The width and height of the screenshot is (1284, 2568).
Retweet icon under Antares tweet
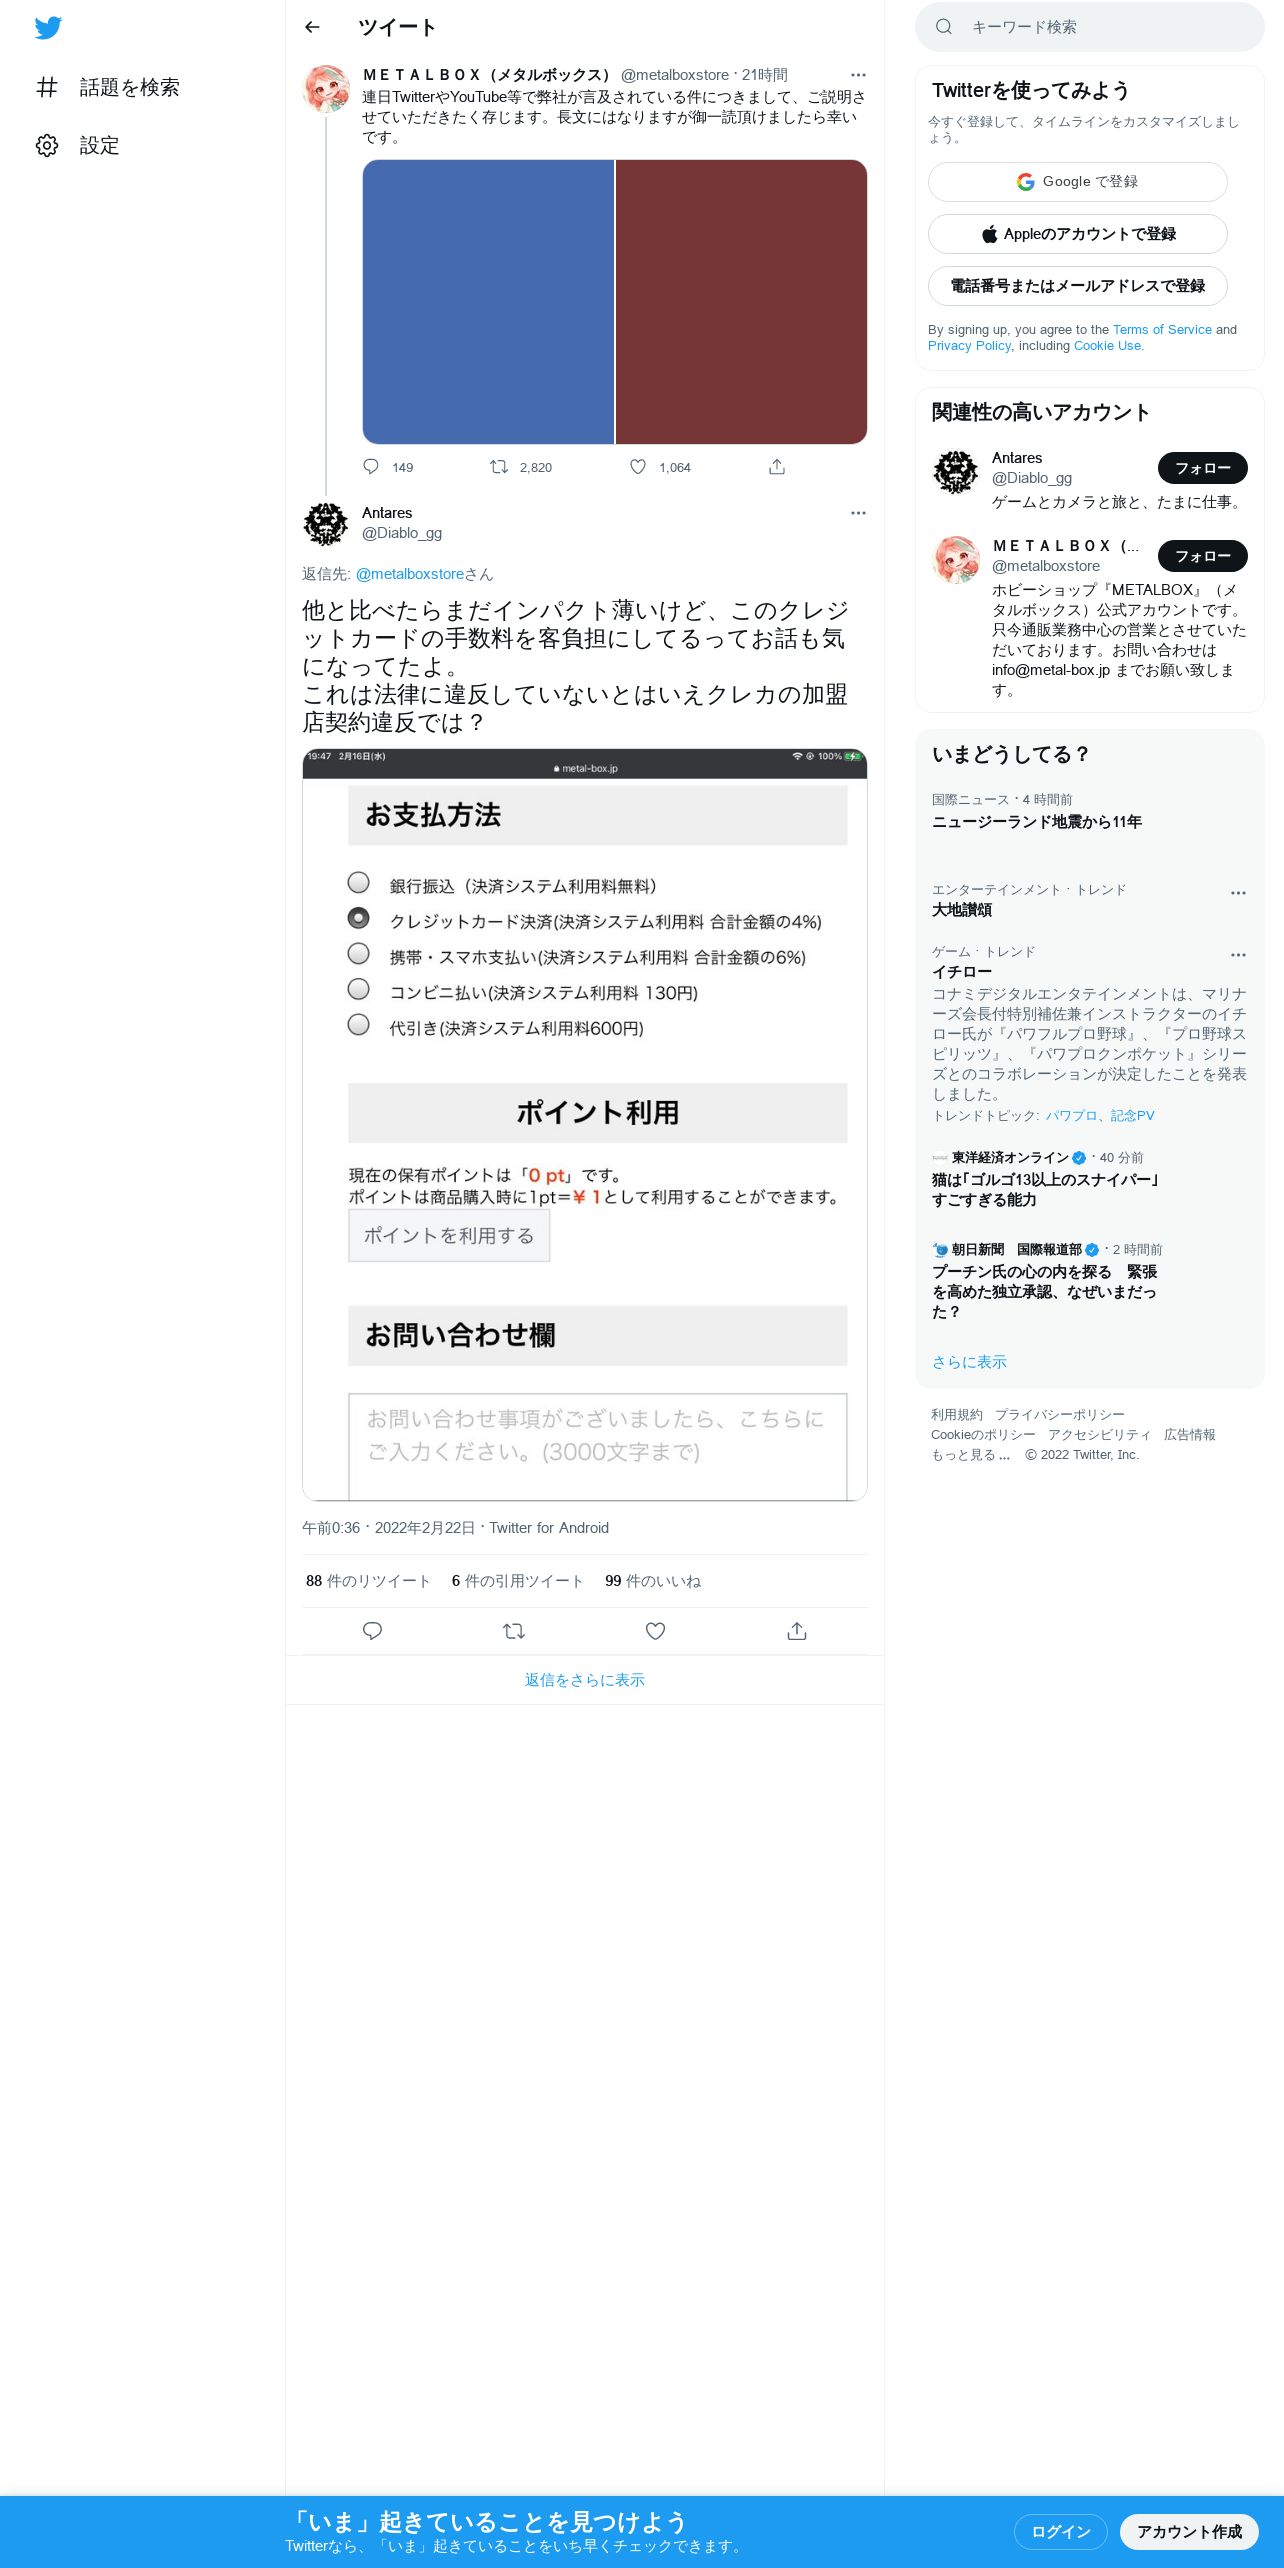(x=514, y=1631)
